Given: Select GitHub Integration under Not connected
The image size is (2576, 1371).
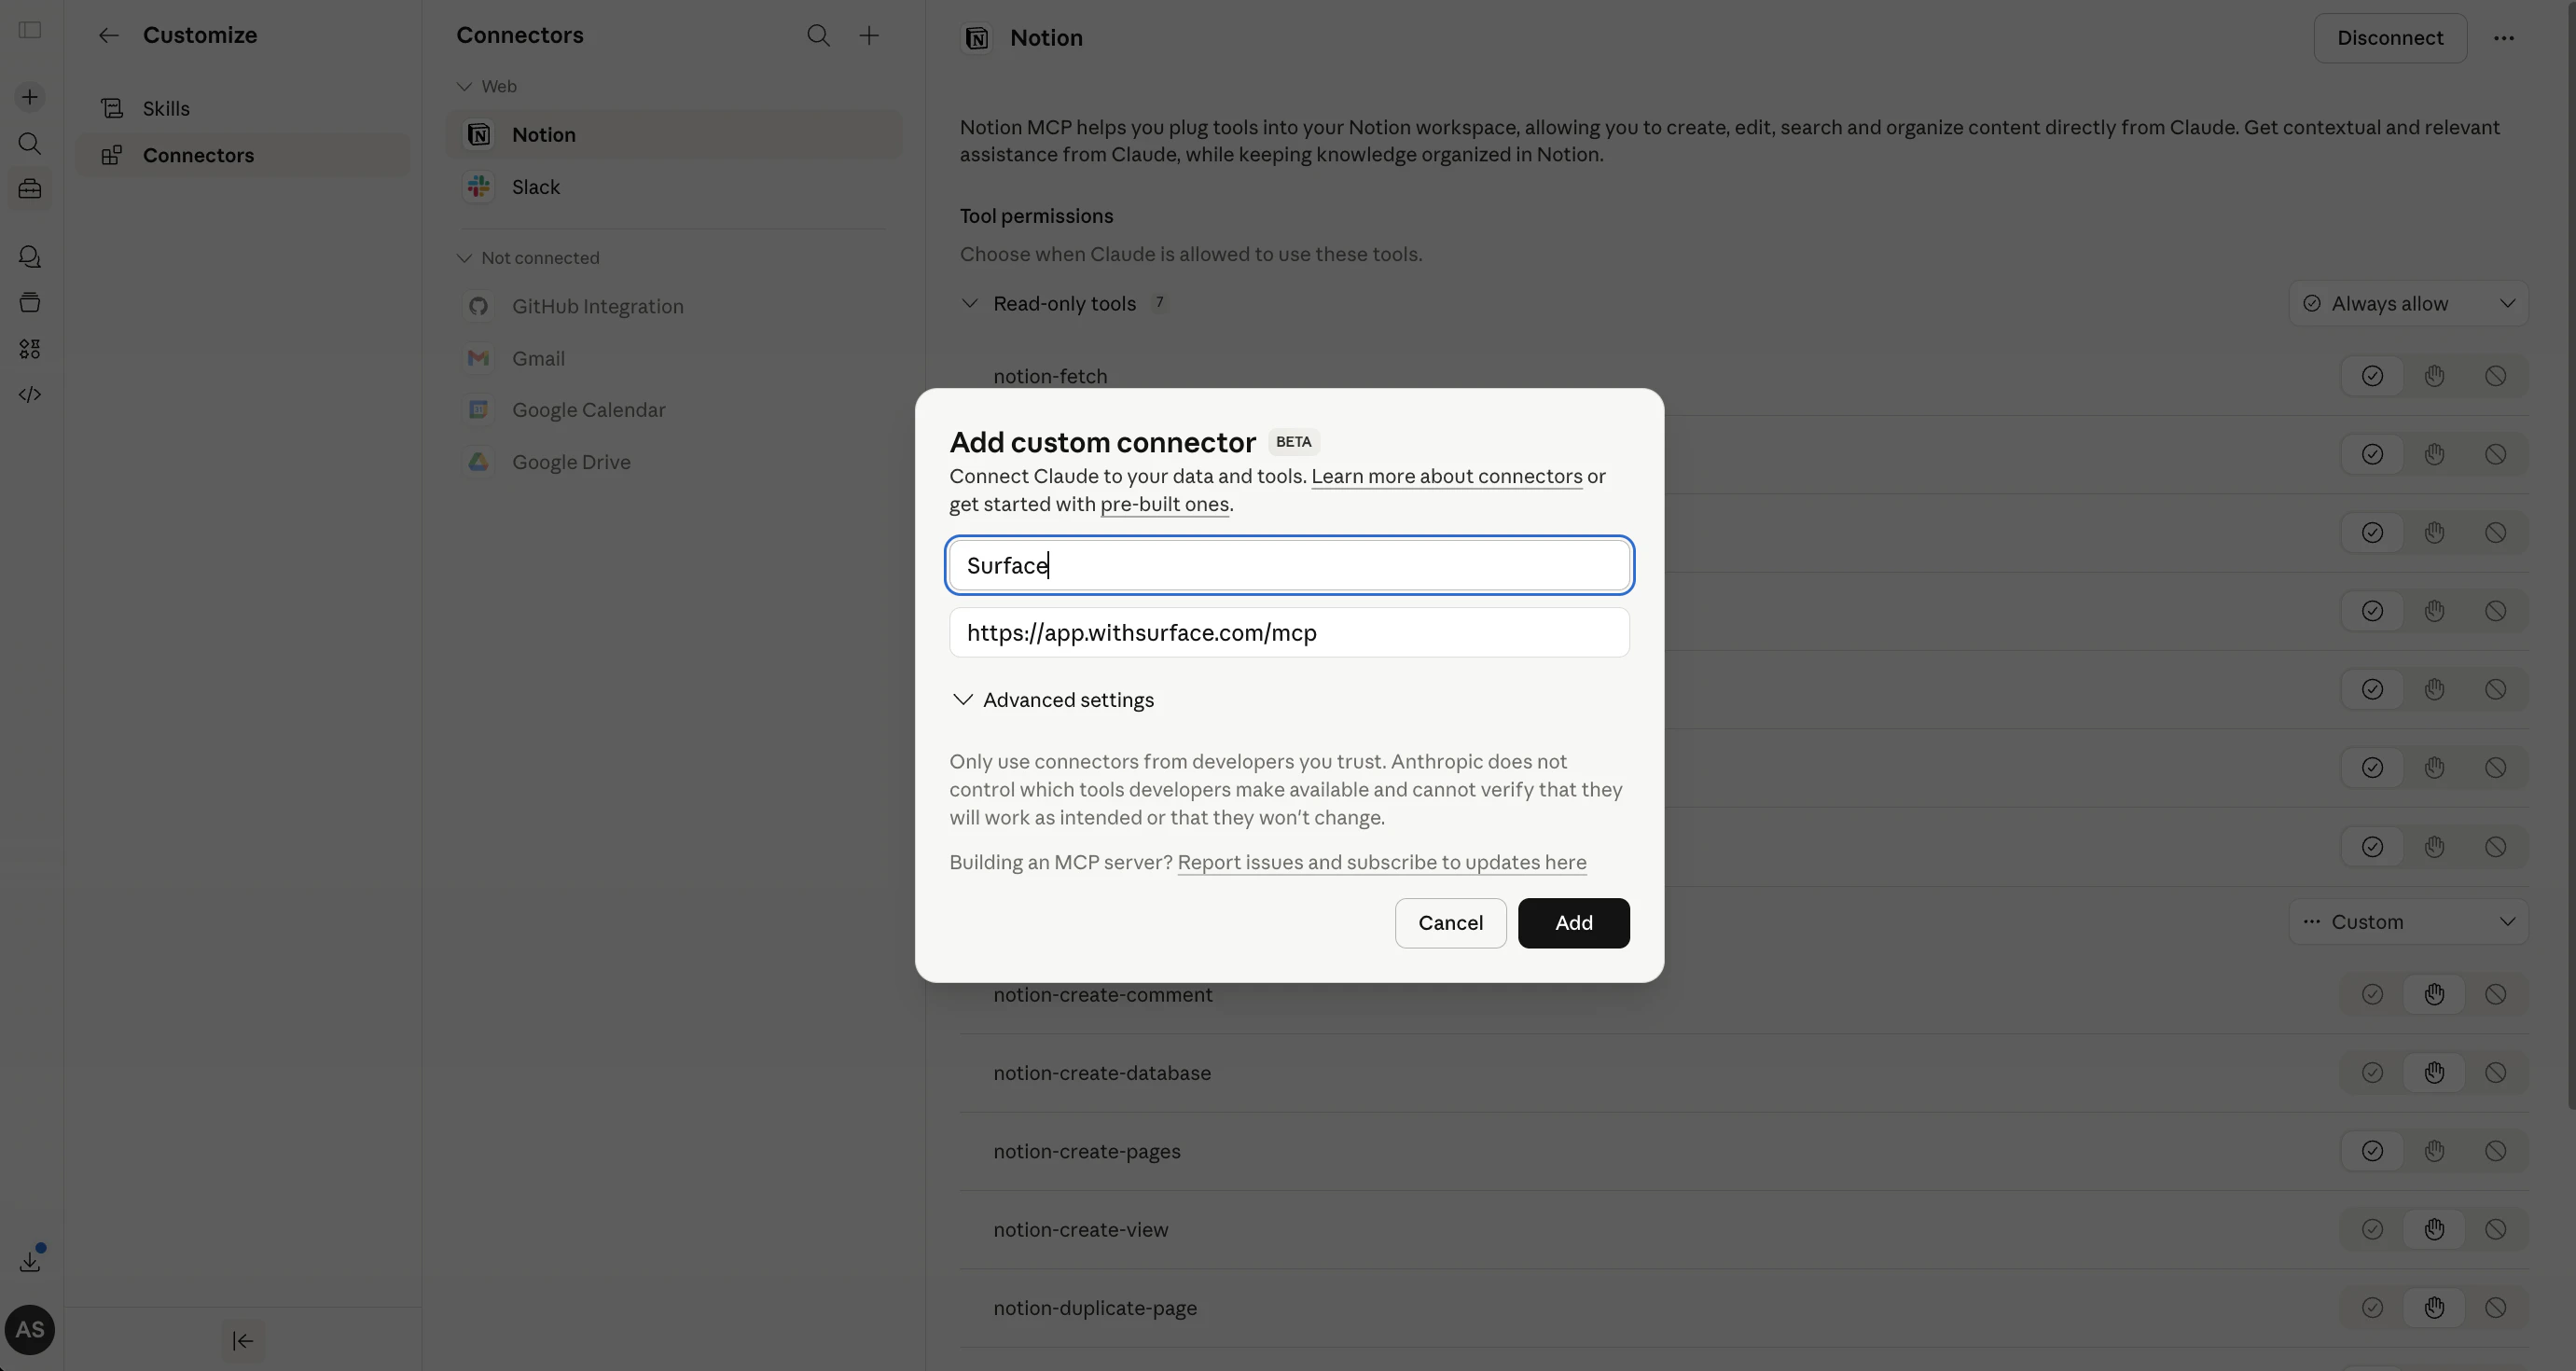Looking at the screenshot, I should click(x=597, y=306).
